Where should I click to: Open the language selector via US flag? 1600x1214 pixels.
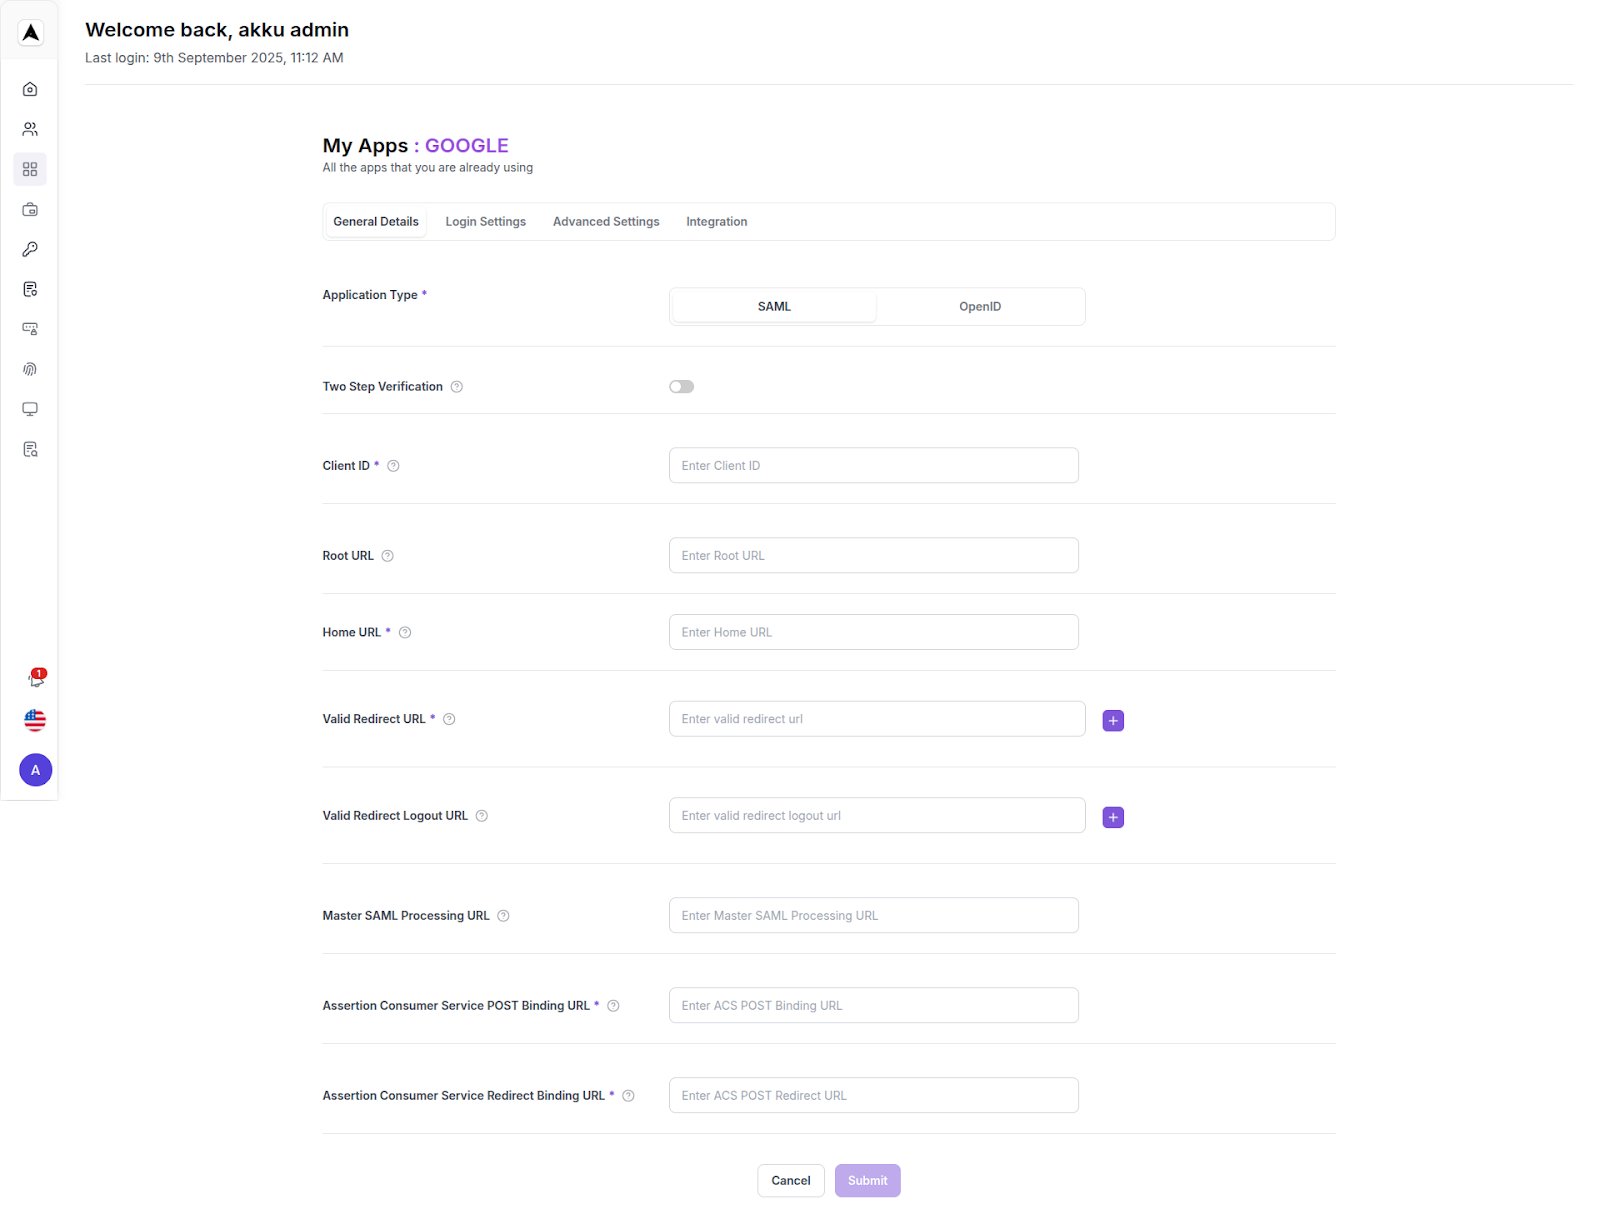[35, 720]
